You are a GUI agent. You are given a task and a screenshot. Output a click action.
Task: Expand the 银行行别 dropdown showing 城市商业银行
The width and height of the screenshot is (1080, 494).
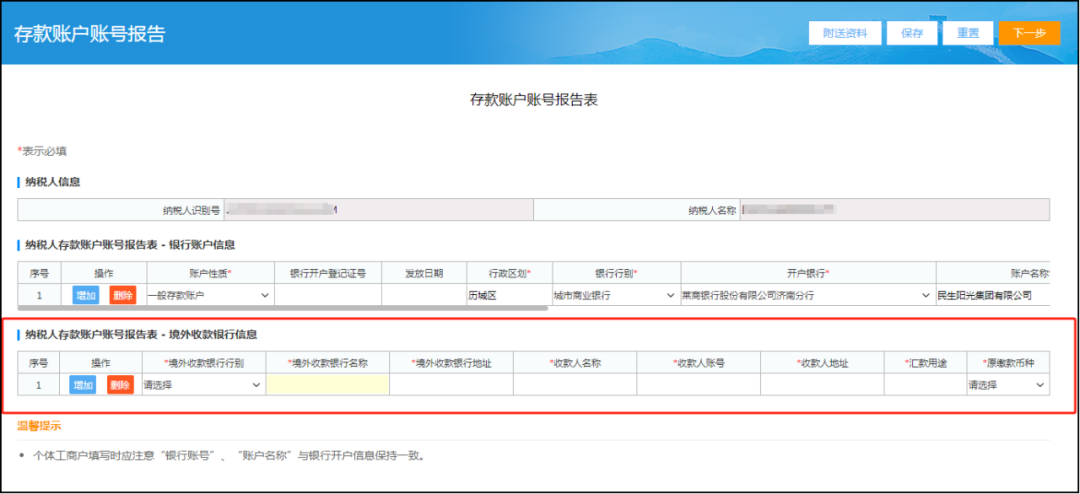pos(615,295)
